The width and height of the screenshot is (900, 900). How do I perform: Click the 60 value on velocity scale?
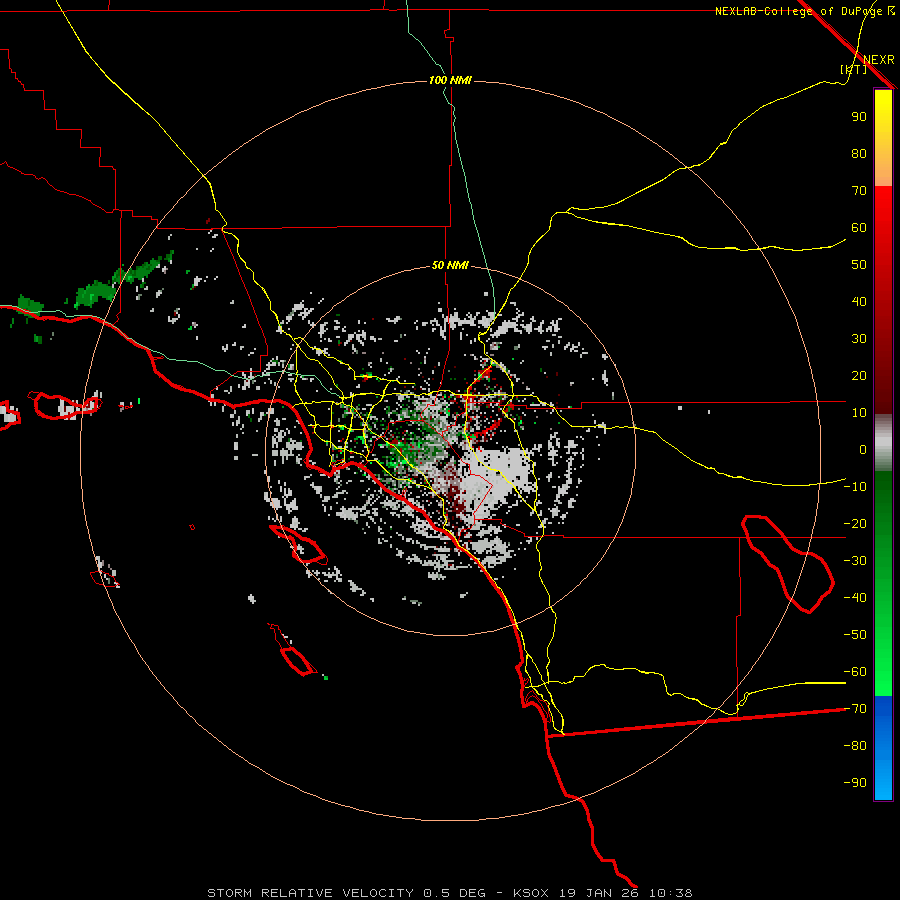[859, 228]
